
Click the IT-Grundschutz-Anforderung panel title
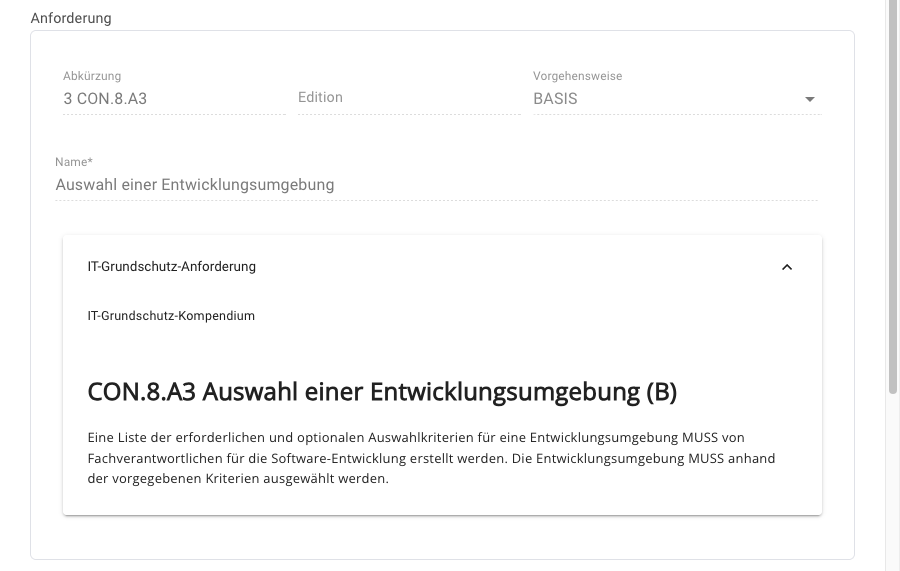click(172, 267)
